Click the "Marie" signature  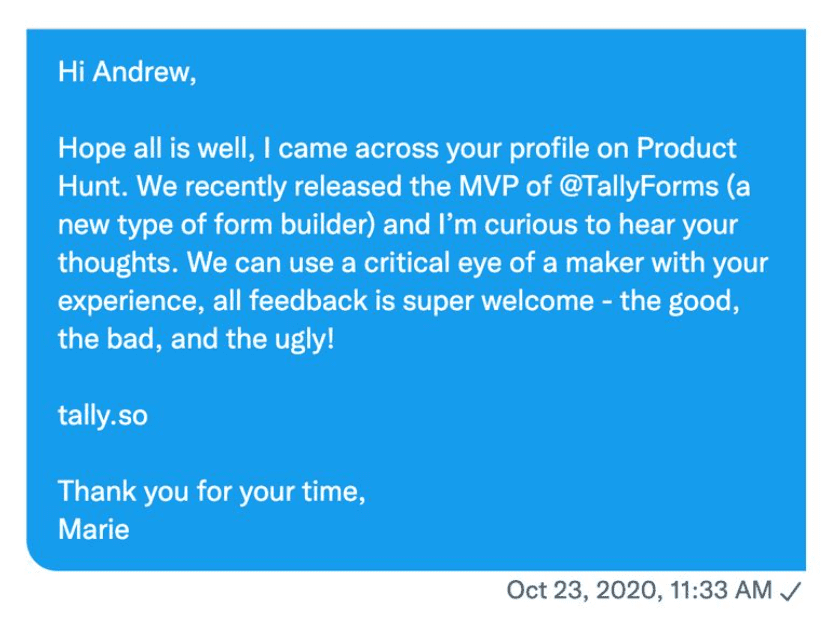[x=93, y=529]
